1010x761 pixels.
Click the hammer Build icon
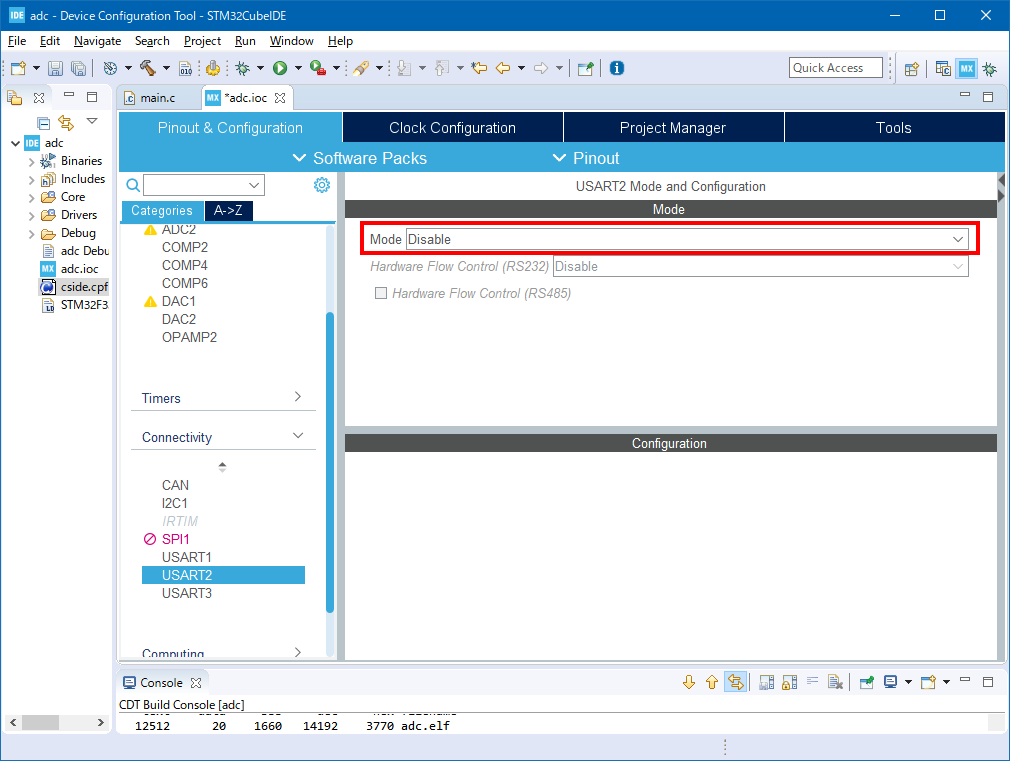pyautogui.click(x=148, y=68)
